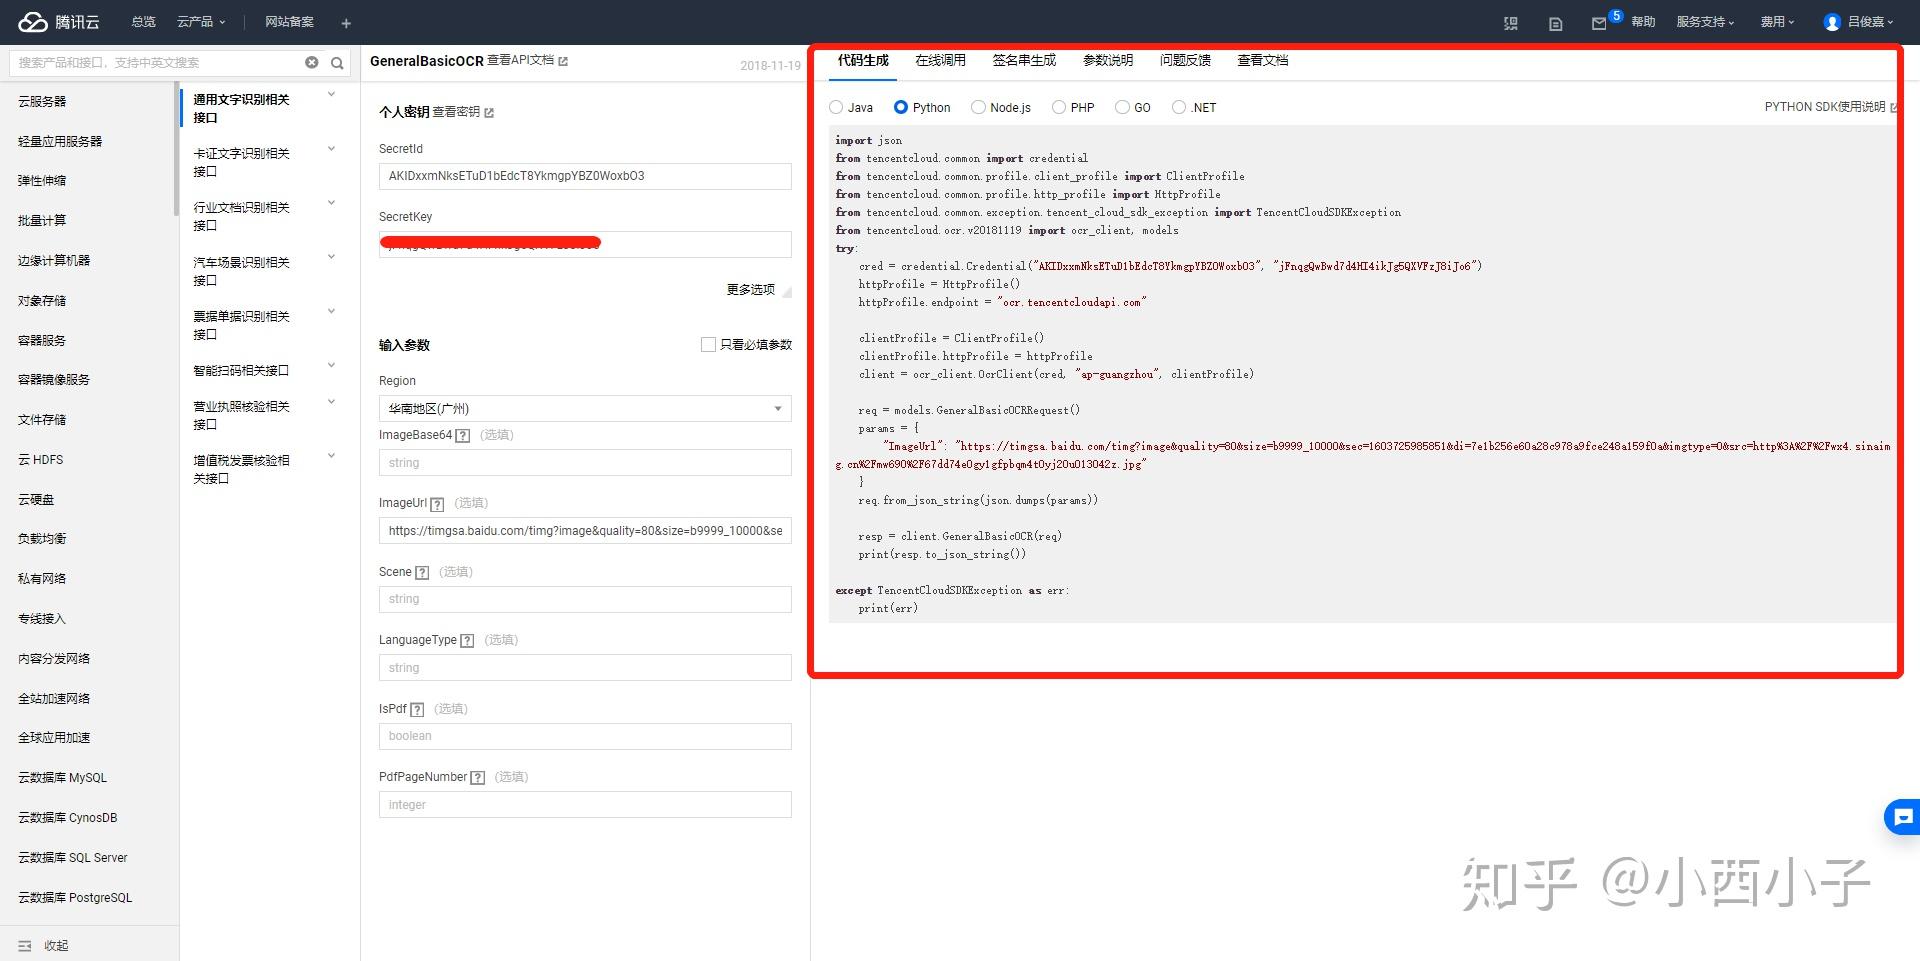Viewport: 1920px width, 961px height.
Task: Open the 查看API文档 link
Action: (520, 61)
